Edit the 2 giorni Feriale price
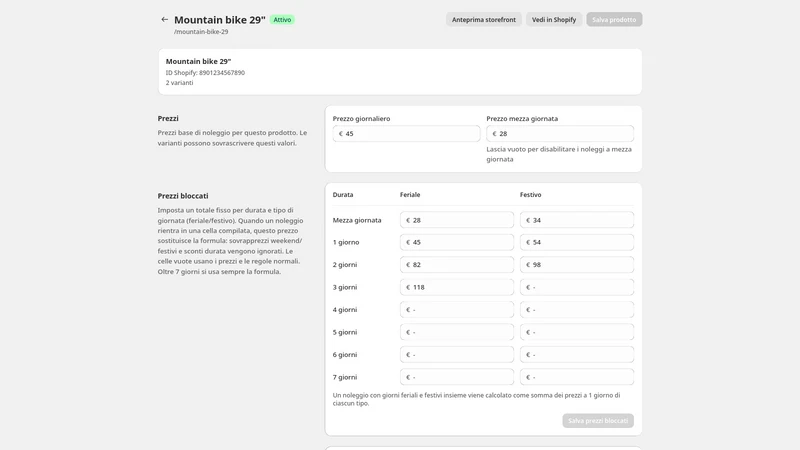The width and height of the screenshot is (800, 450). point(457,265)
